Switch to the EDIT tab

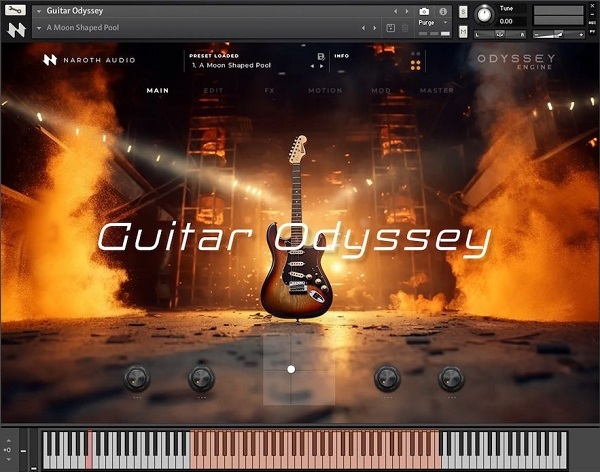pos(213,91)
